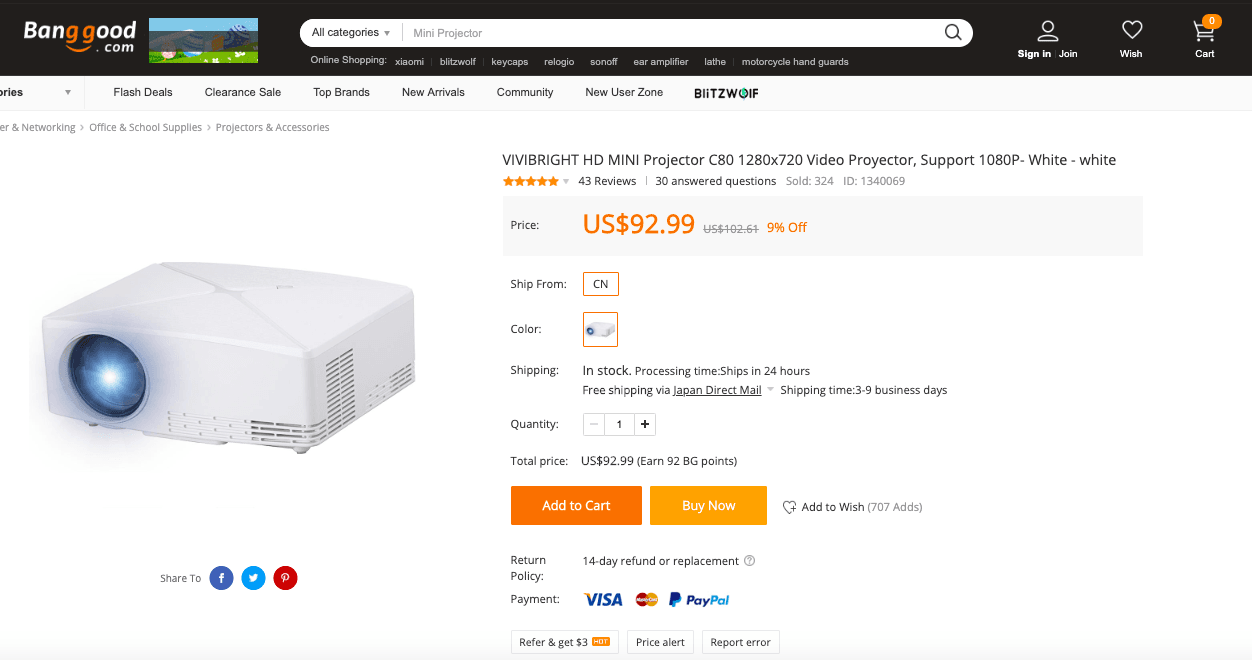Open the shopping Cart icon
Screen dimensions: 1252x660
[1204, 32]
